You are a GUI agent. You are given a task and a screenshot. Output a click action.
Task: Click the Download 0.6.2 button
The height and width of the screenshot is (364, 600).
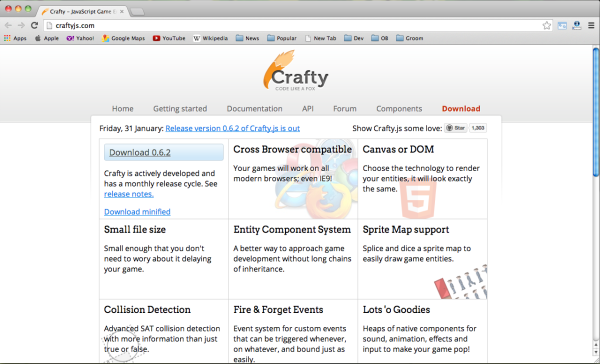164,152
